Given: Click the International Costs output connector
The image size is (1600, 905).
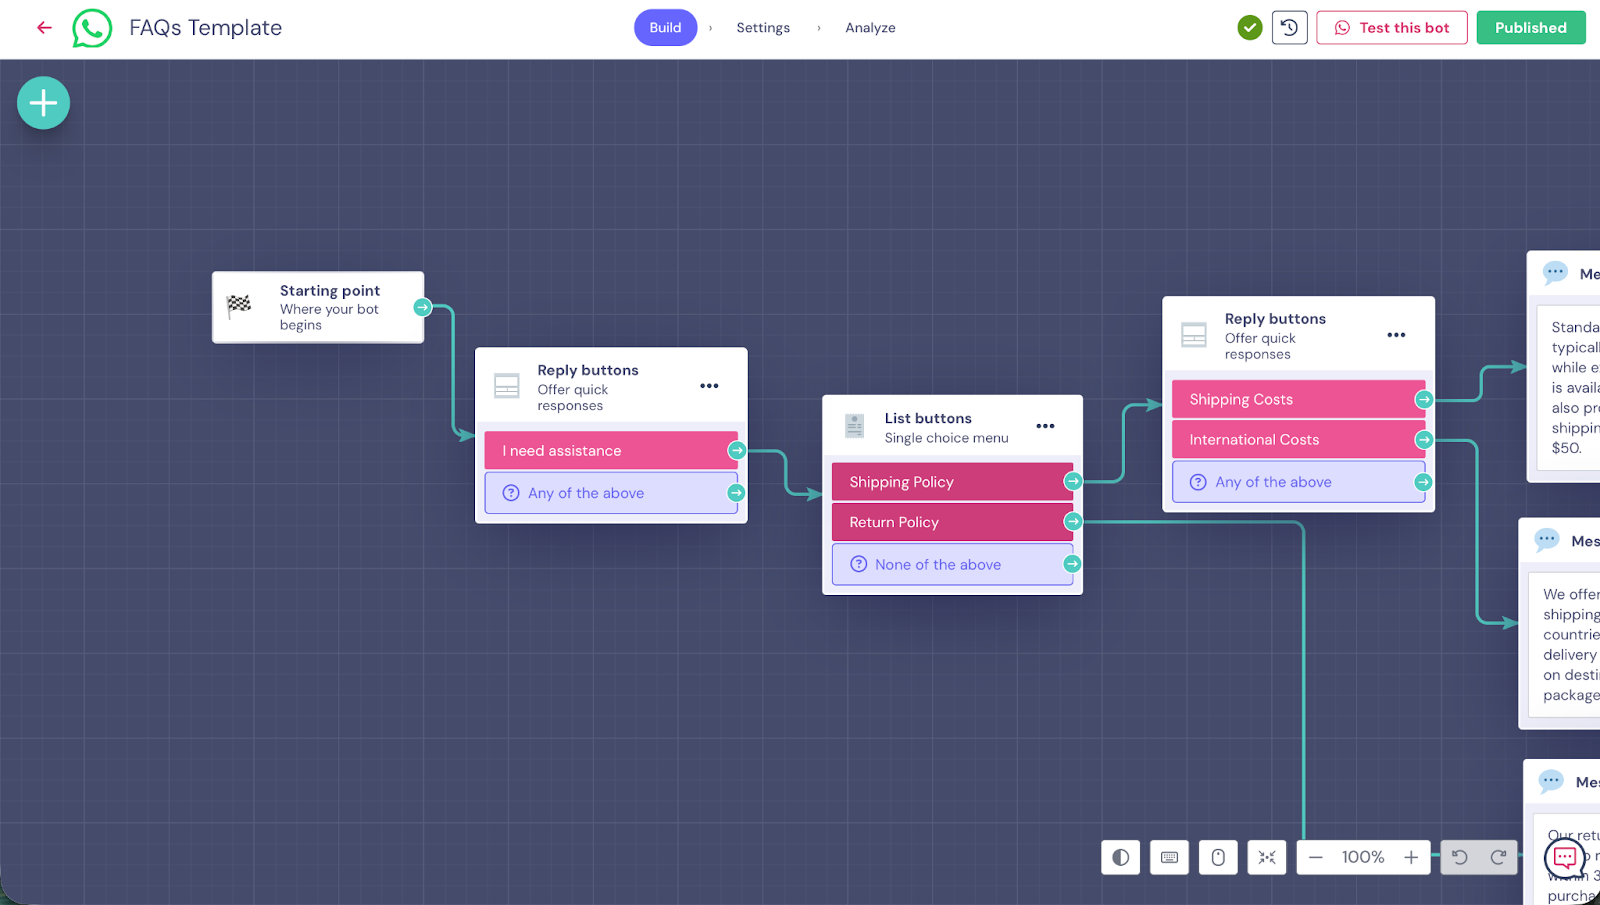Looking at the screenshot, I should tap(1424, 440).
